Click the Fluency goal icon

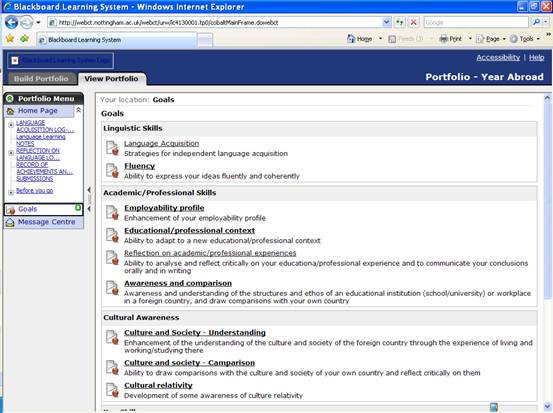[x=113, y=170]
